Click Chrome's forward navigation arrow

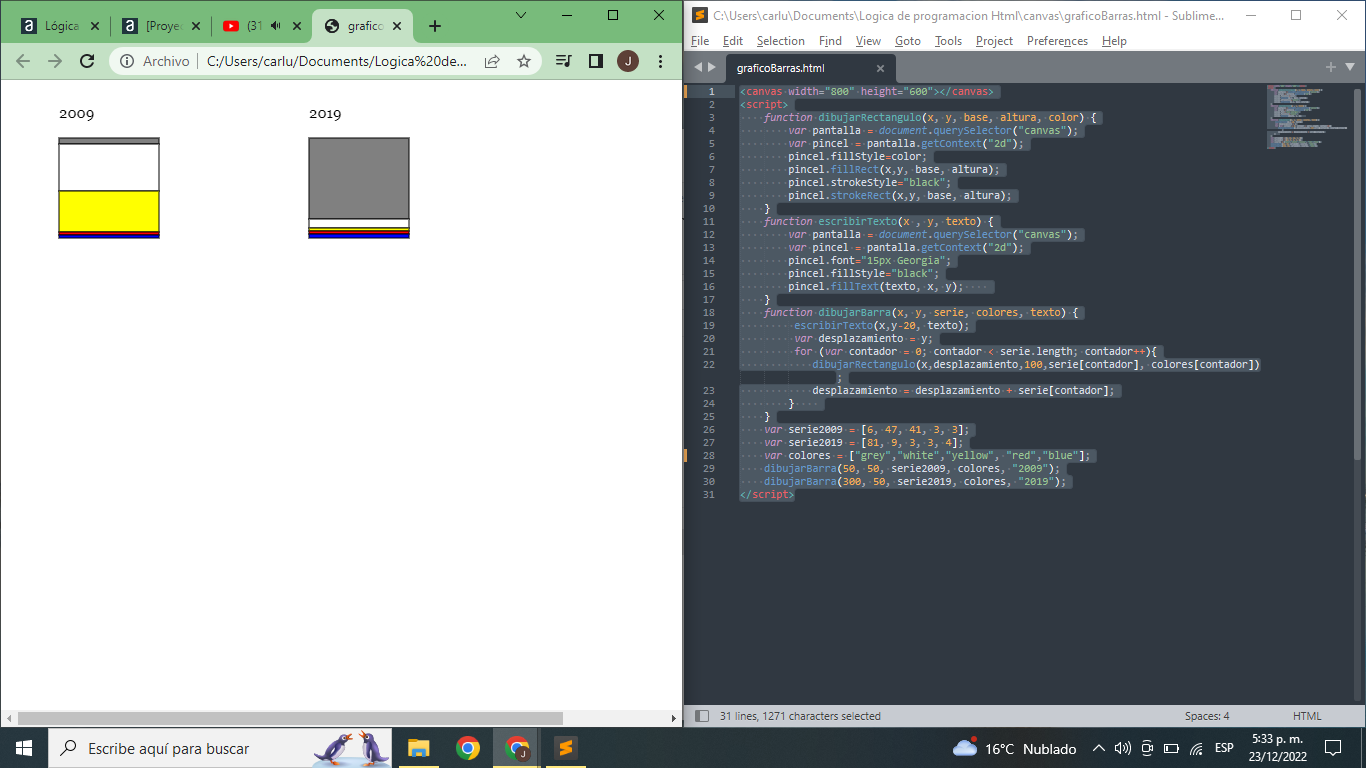pyautogui.click(x=55, y=61)
